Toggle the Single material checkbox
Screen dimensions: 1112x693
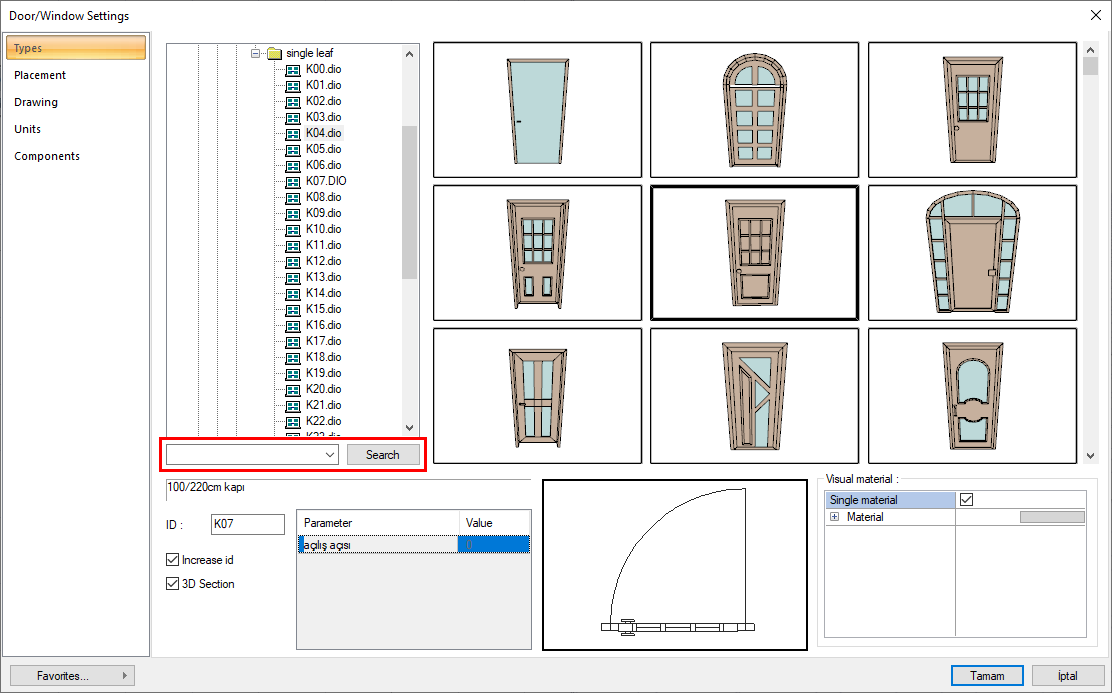[x=966, y=500]
